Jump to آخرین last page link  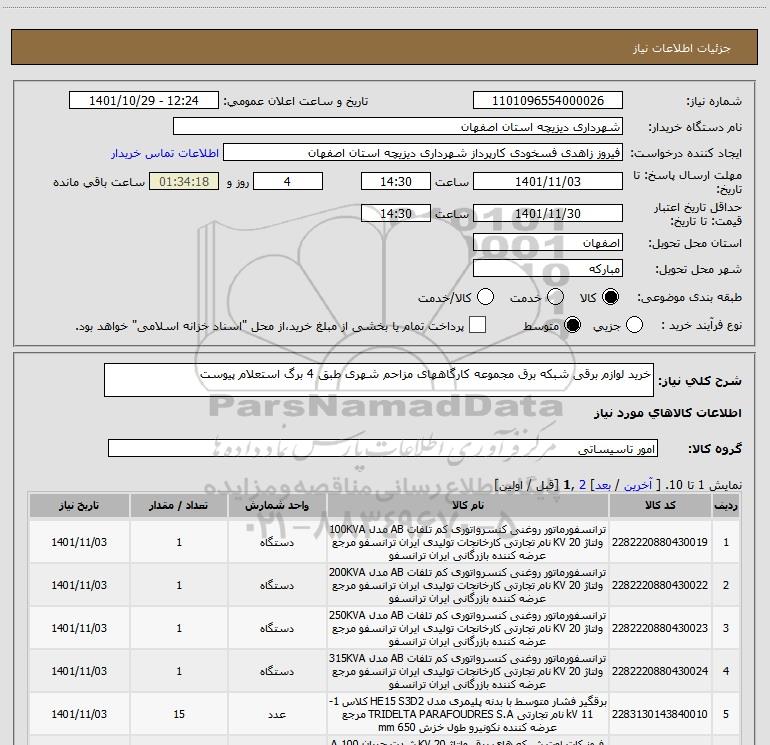click(x=638, y=485)
